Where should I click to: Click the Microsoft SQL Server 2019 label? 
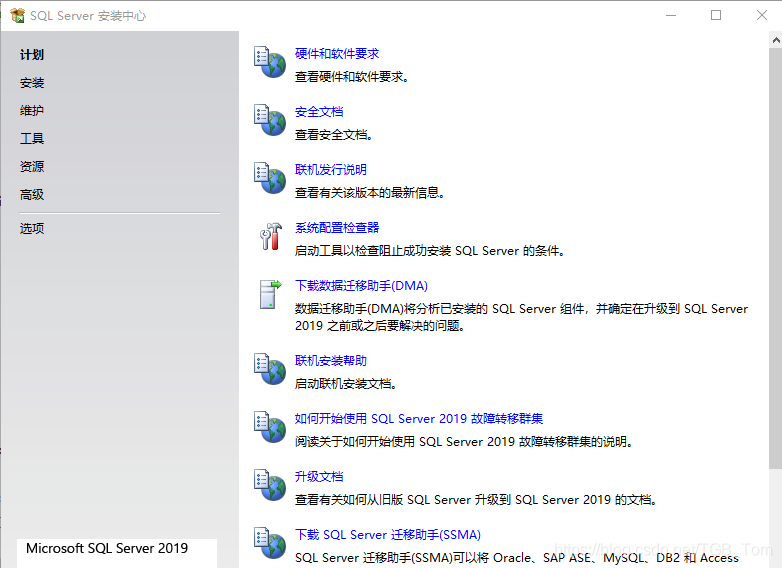tap(107, 549)
